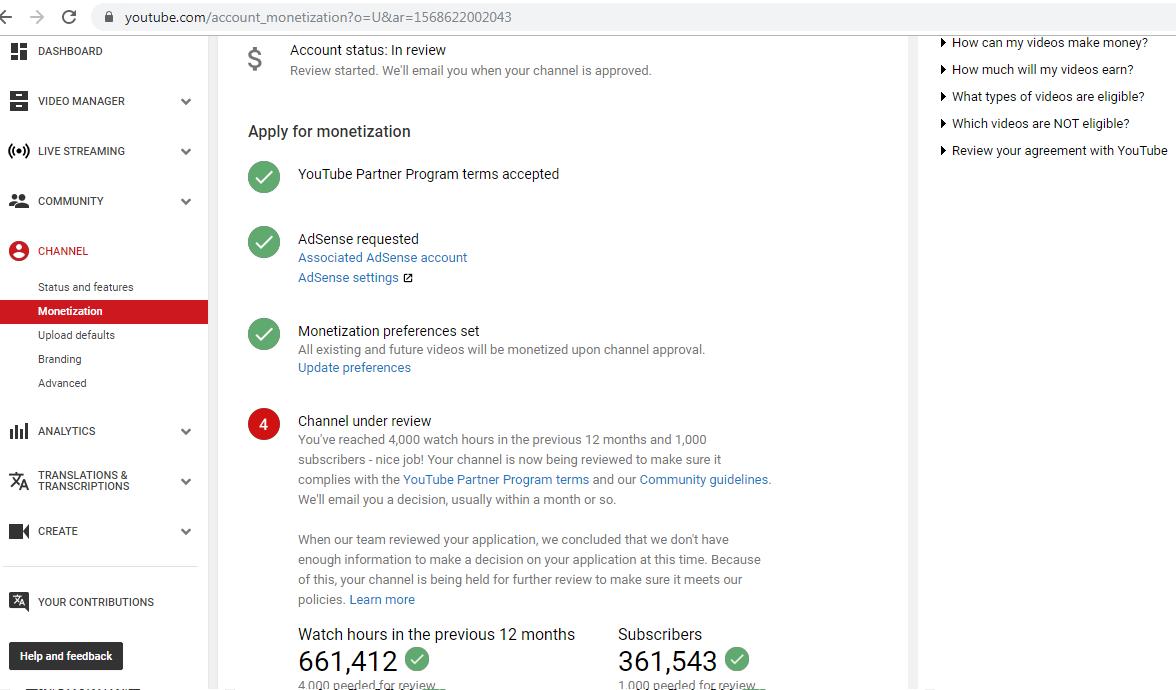This screenshot has width=1176, height=690.
Task: Open the Branding submenu item
Action: [x=60, y=359]
